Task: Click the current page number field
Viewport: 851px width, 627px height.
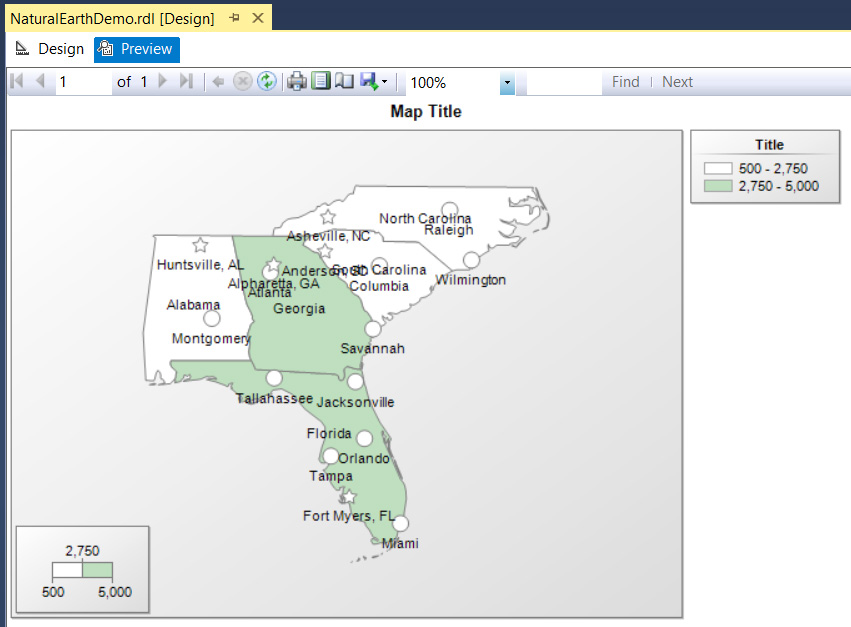Action: pos(82,82)
